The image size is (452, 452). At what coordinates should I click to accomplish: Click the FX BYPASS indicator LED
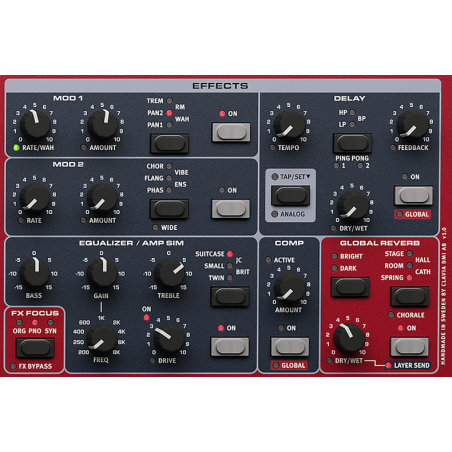[x=13, y=366]
